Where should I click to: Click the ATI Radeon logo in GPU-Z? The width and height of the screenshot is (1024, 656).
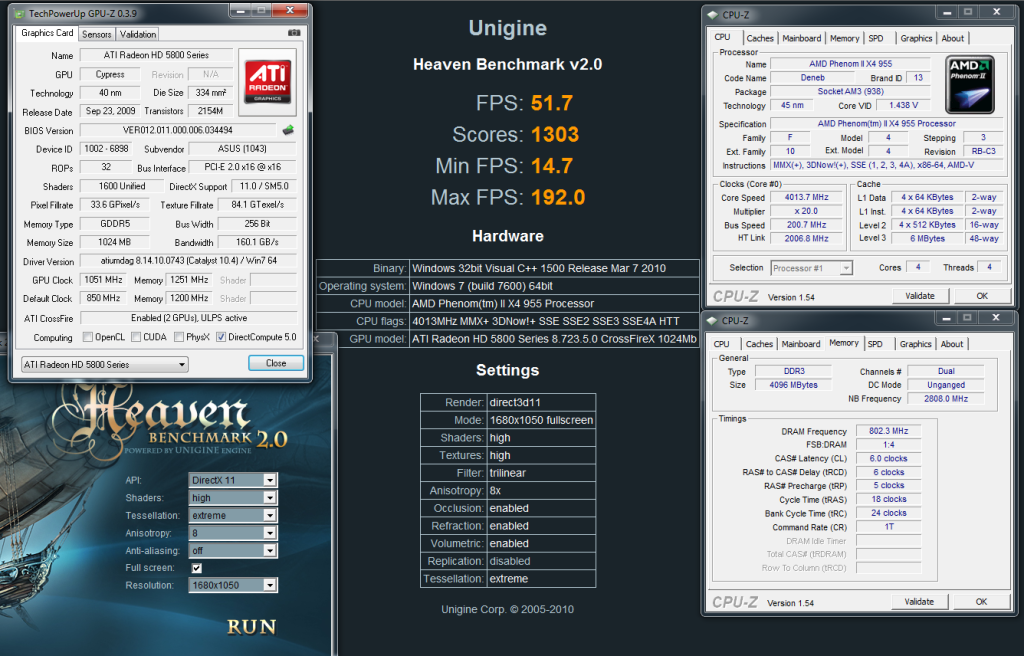click(x=267, y=82)
